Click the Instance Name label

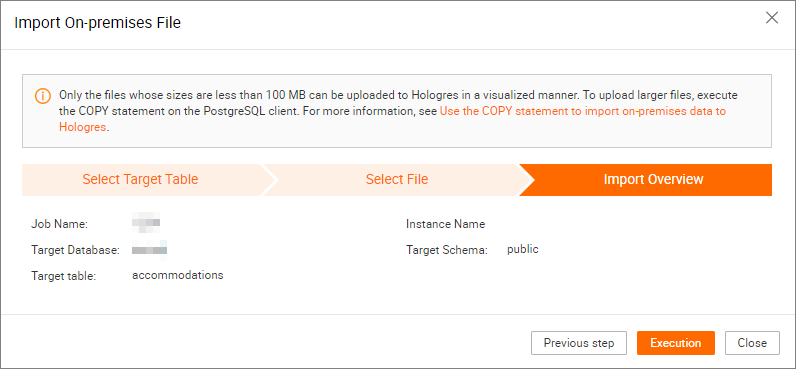click(x=446, y=224)
